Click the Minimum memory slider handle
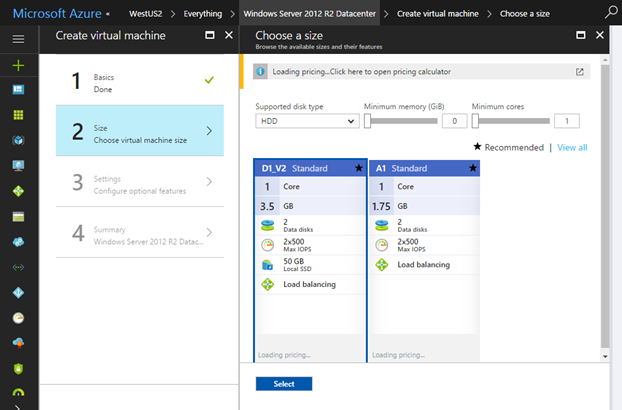The image size is (622, 410). pyautogui.click(x=368, y=121)
